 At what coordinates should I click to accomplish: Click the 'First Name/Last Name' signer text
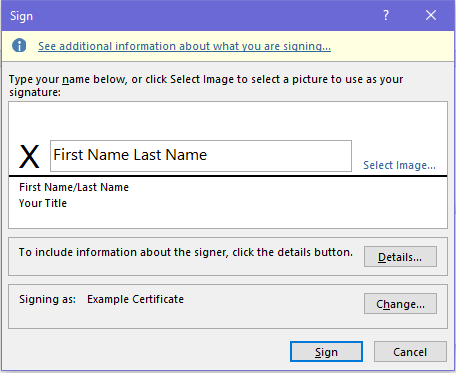pyautogui.click(x=74, y=187)
